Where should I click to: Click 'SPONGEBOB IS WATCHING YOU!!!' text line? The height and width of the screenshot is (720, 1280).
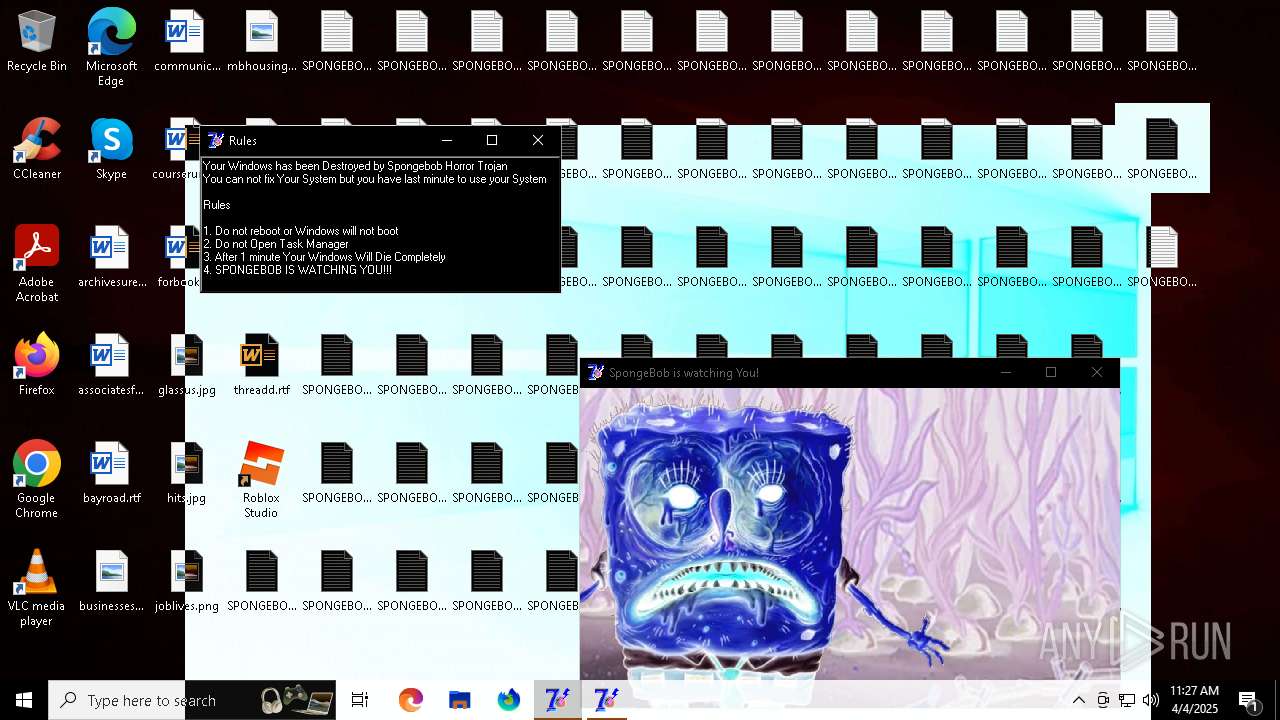pyautogui.click(x=297, y=270)
